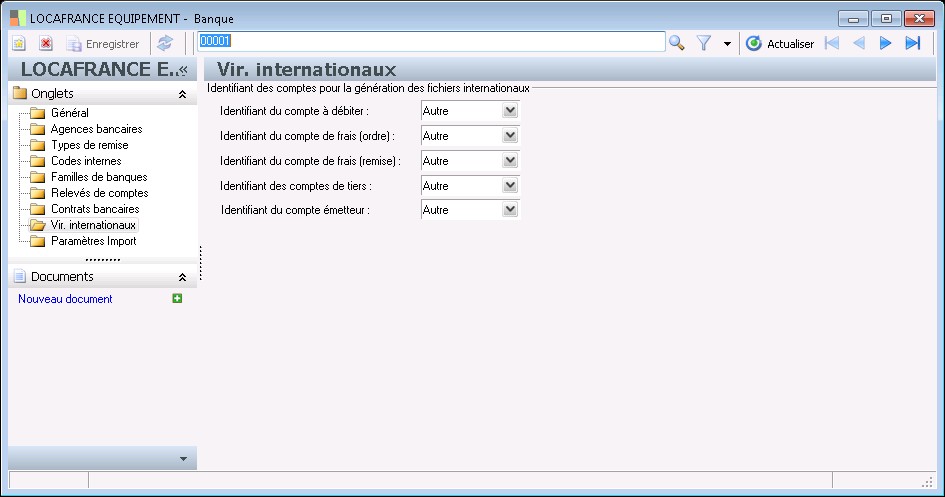Open the compte à débiter dropdown

tap(510, 111)
